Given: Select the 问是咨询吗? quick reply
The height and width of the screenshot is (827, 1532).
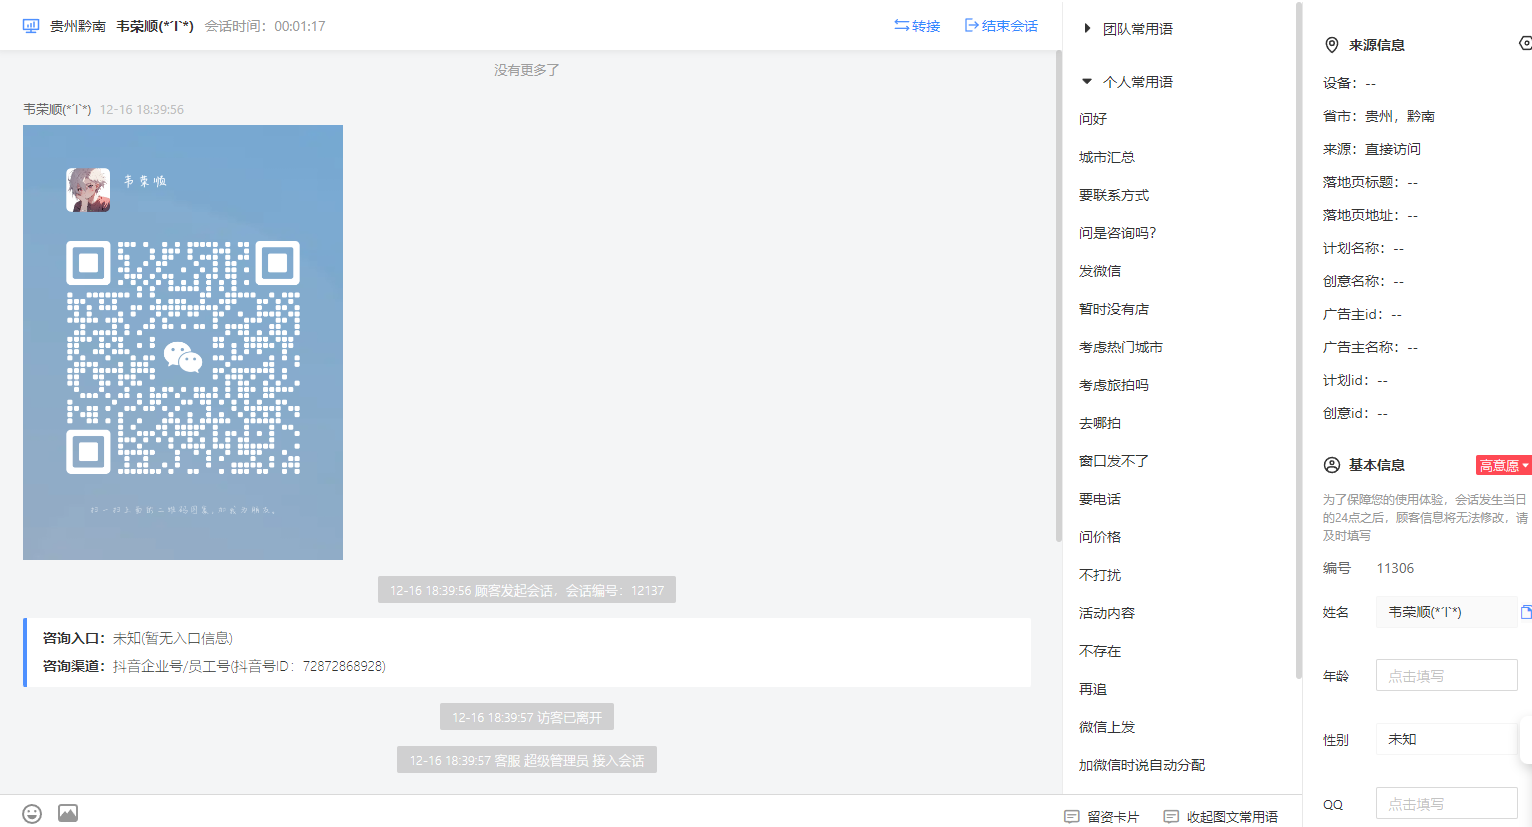Looking at the screenshot, I should [x=1118, y=233].
